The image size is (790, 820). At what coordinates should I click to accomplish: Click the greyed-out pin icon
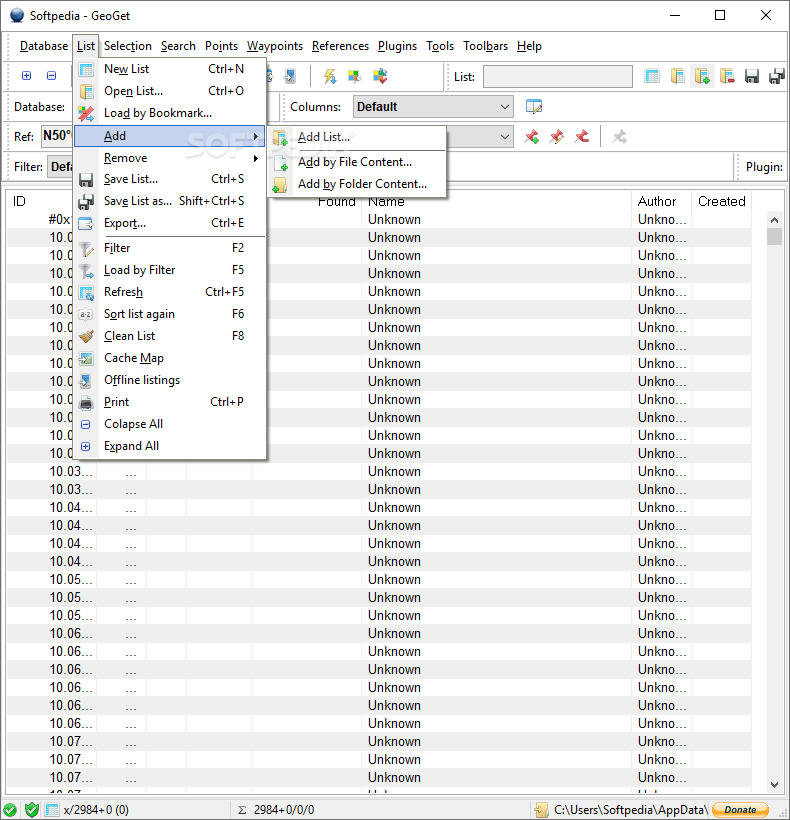(x=620, y=137)
